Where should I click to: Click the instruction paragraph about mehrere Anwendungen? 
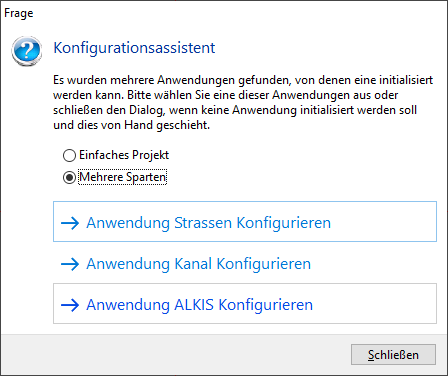(x=243, y=102)
